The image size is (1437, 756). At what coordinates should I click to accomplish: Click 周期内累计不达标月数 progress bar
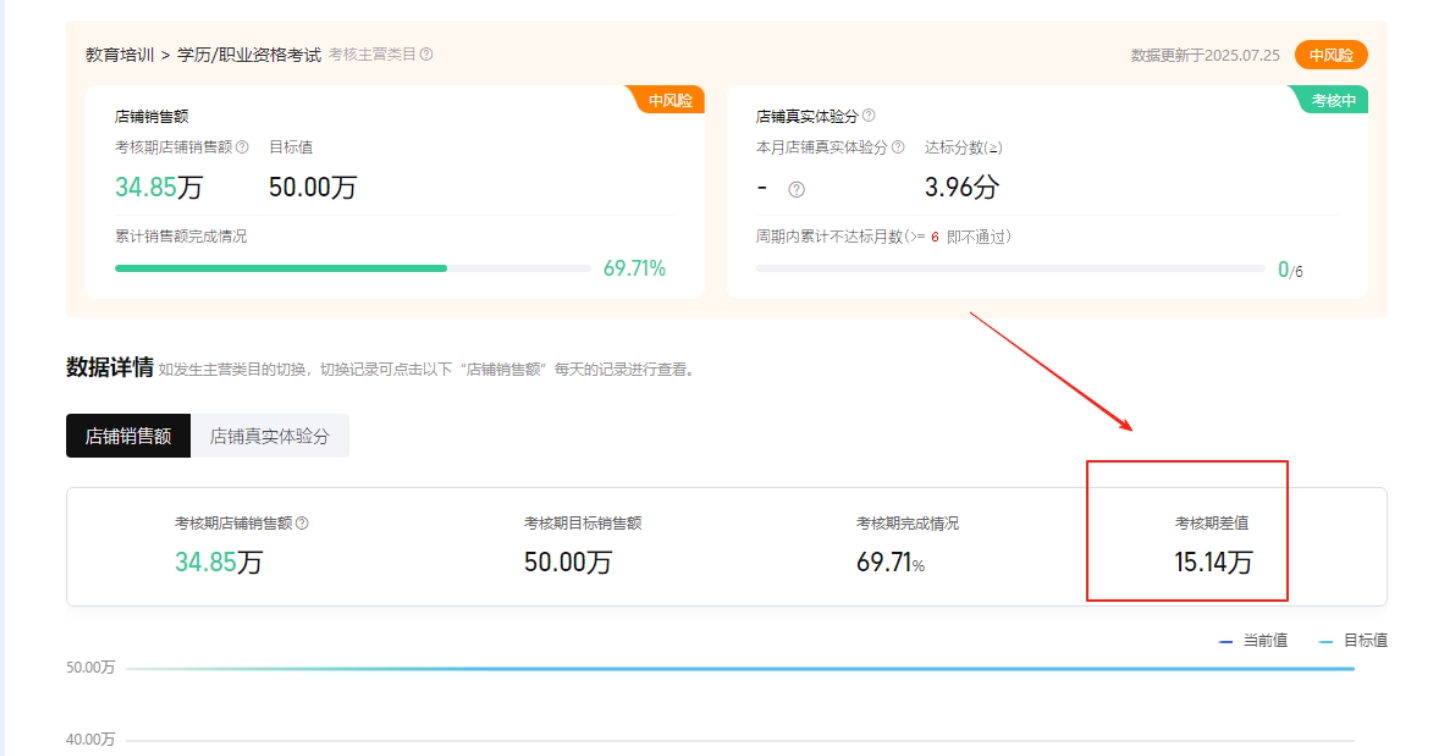pos(1010,268)
